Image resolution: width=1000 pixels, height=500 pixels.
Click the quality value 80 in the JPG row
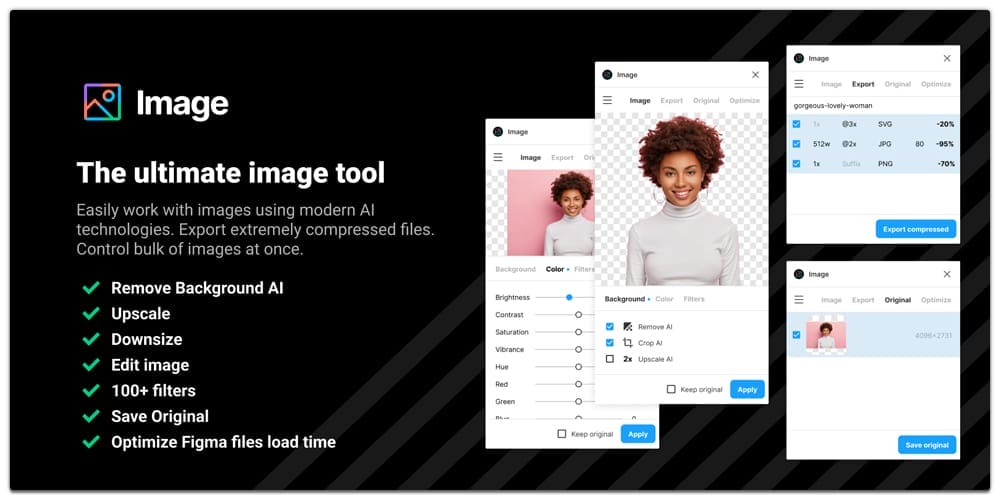pos(919,144)
